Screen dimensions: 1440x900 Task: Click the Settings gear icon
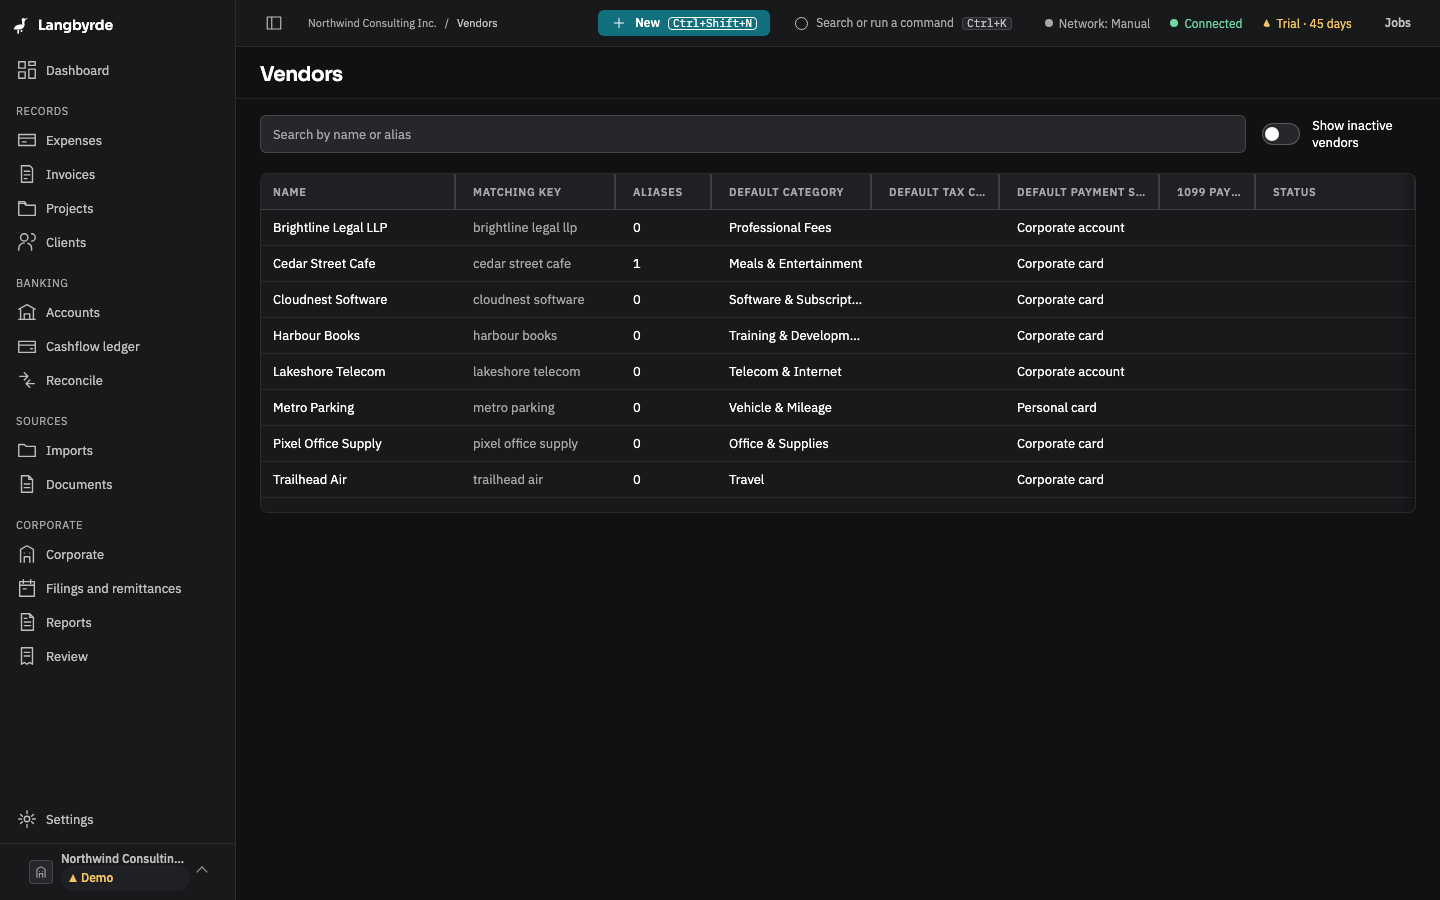tap(27, 819)
